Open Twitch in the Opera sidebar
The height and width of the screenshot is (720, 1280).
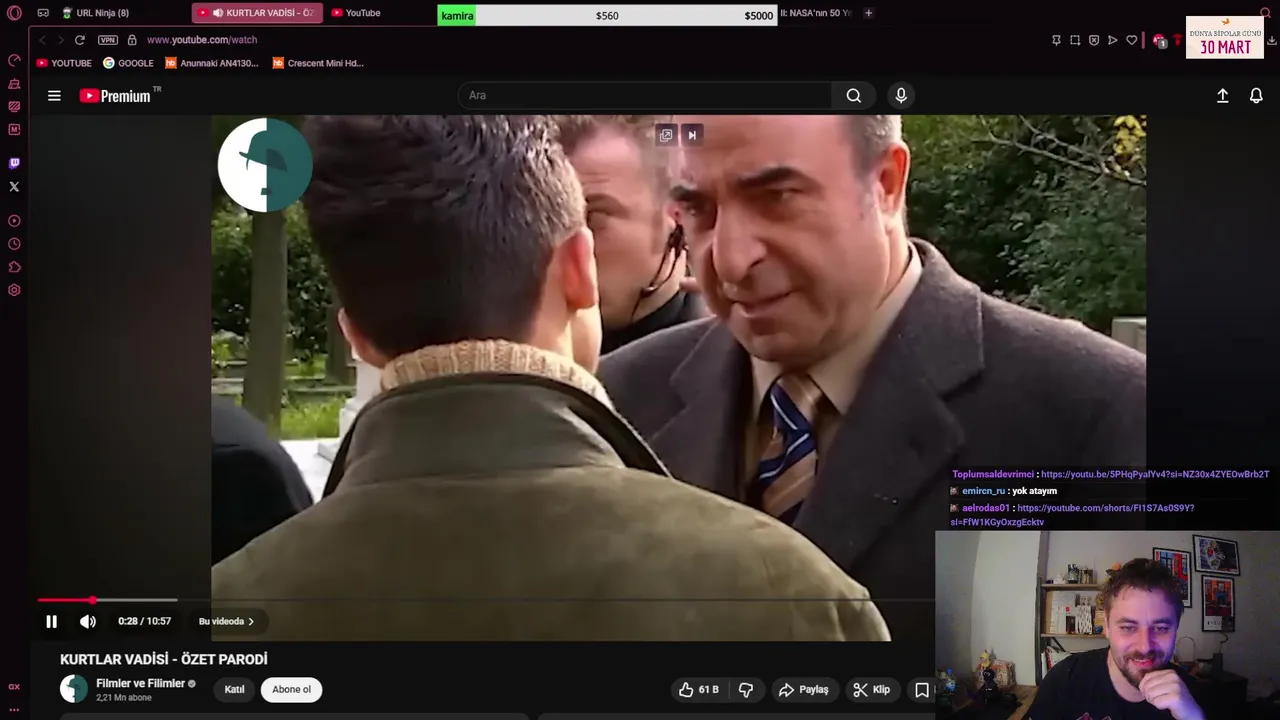tap(14, 163)
